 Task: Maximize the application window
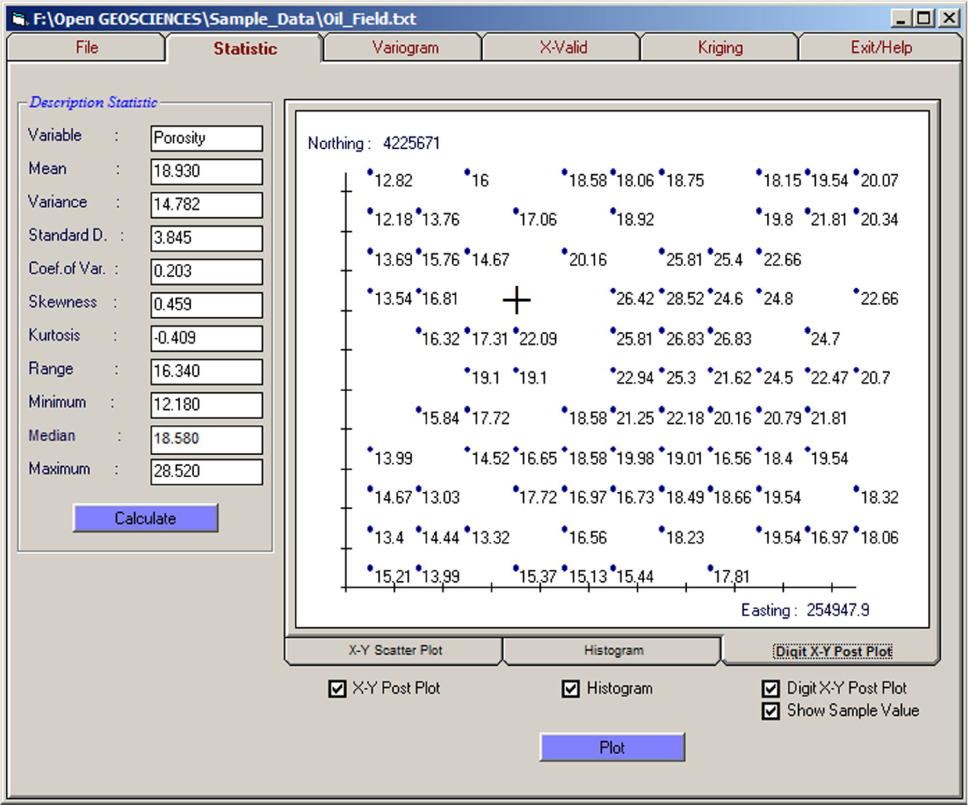922,18
